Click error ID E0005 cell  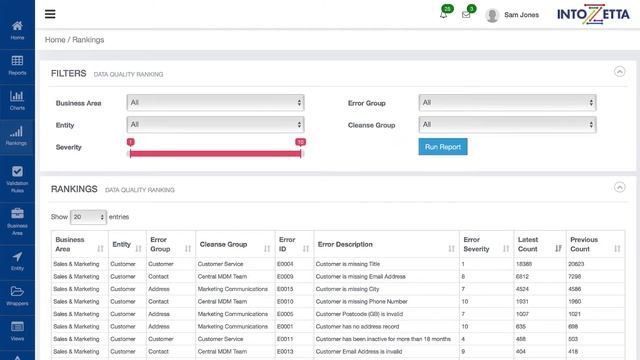285,314
